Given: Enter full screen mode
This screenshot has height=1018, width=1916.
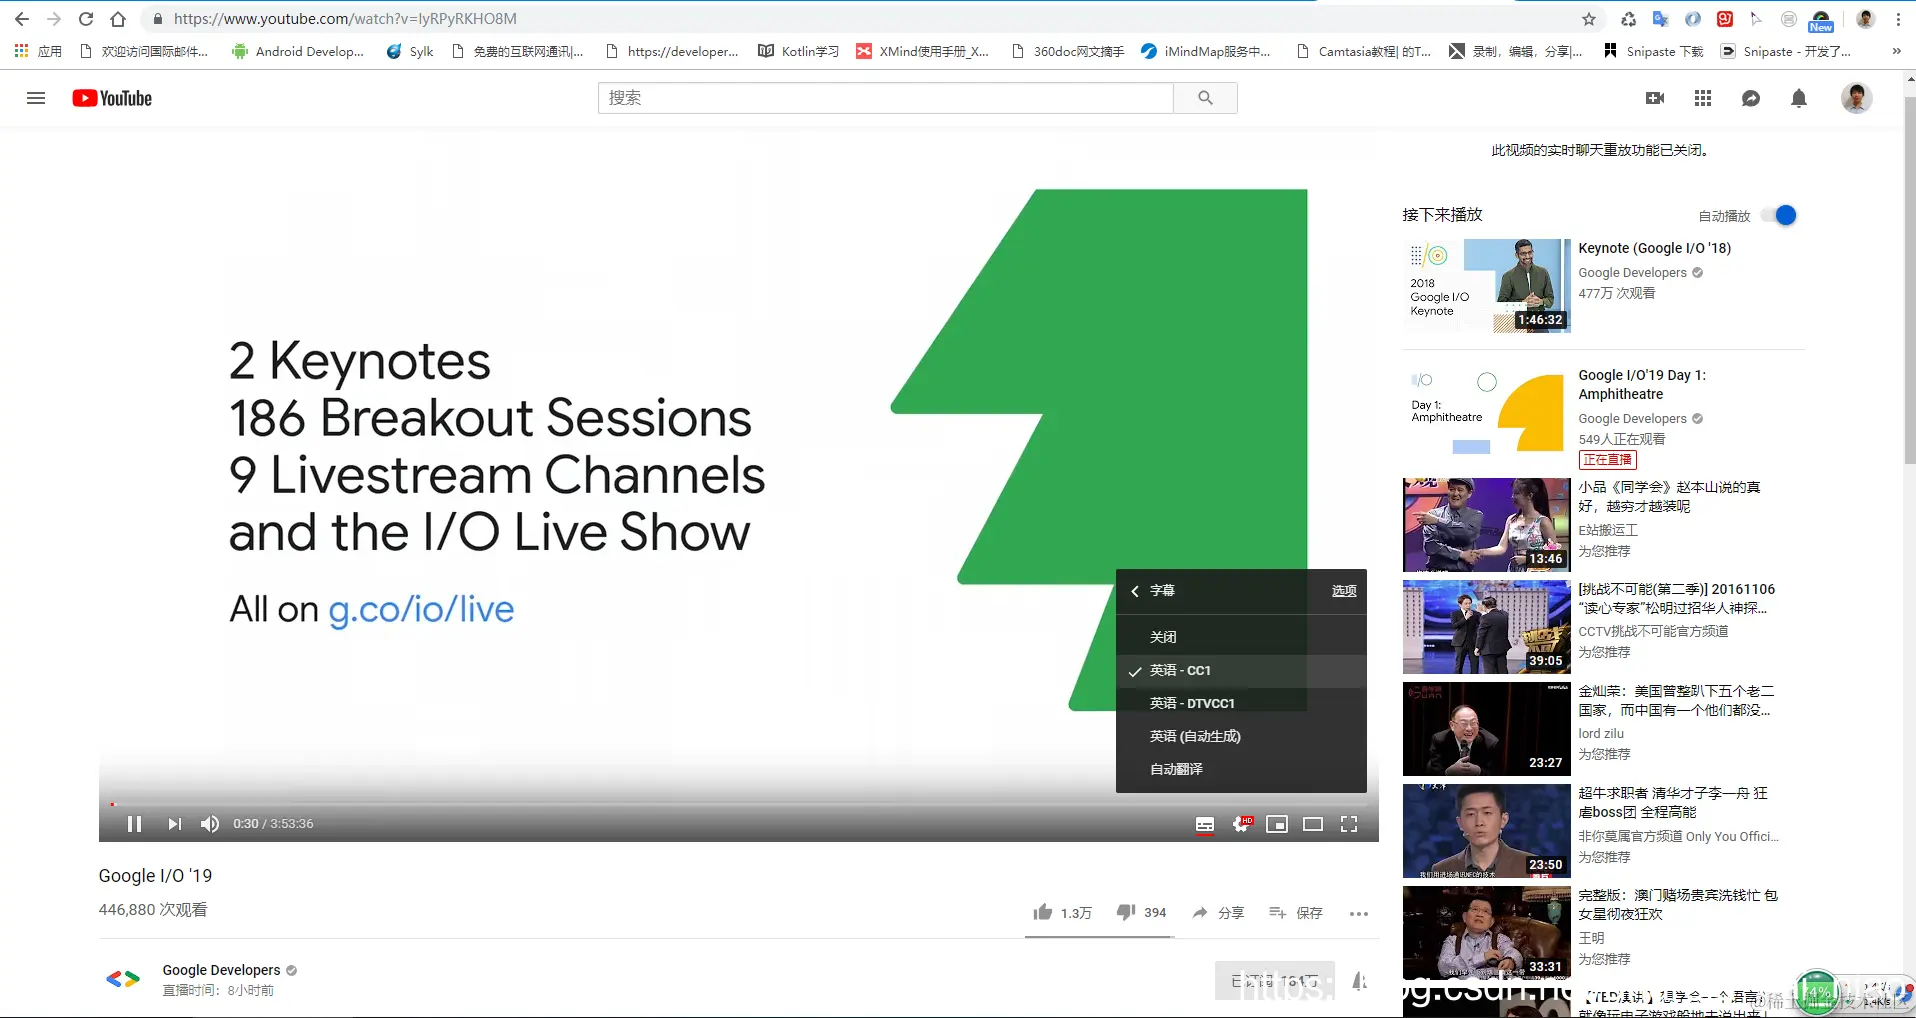Looking at the screenshot, I should (1349, 824).
